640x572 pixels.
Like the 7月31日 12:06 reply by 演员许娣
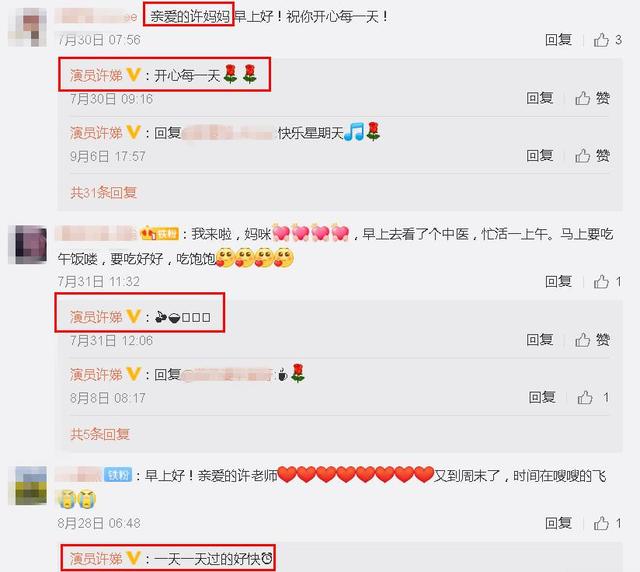click(x=583, y=339)
